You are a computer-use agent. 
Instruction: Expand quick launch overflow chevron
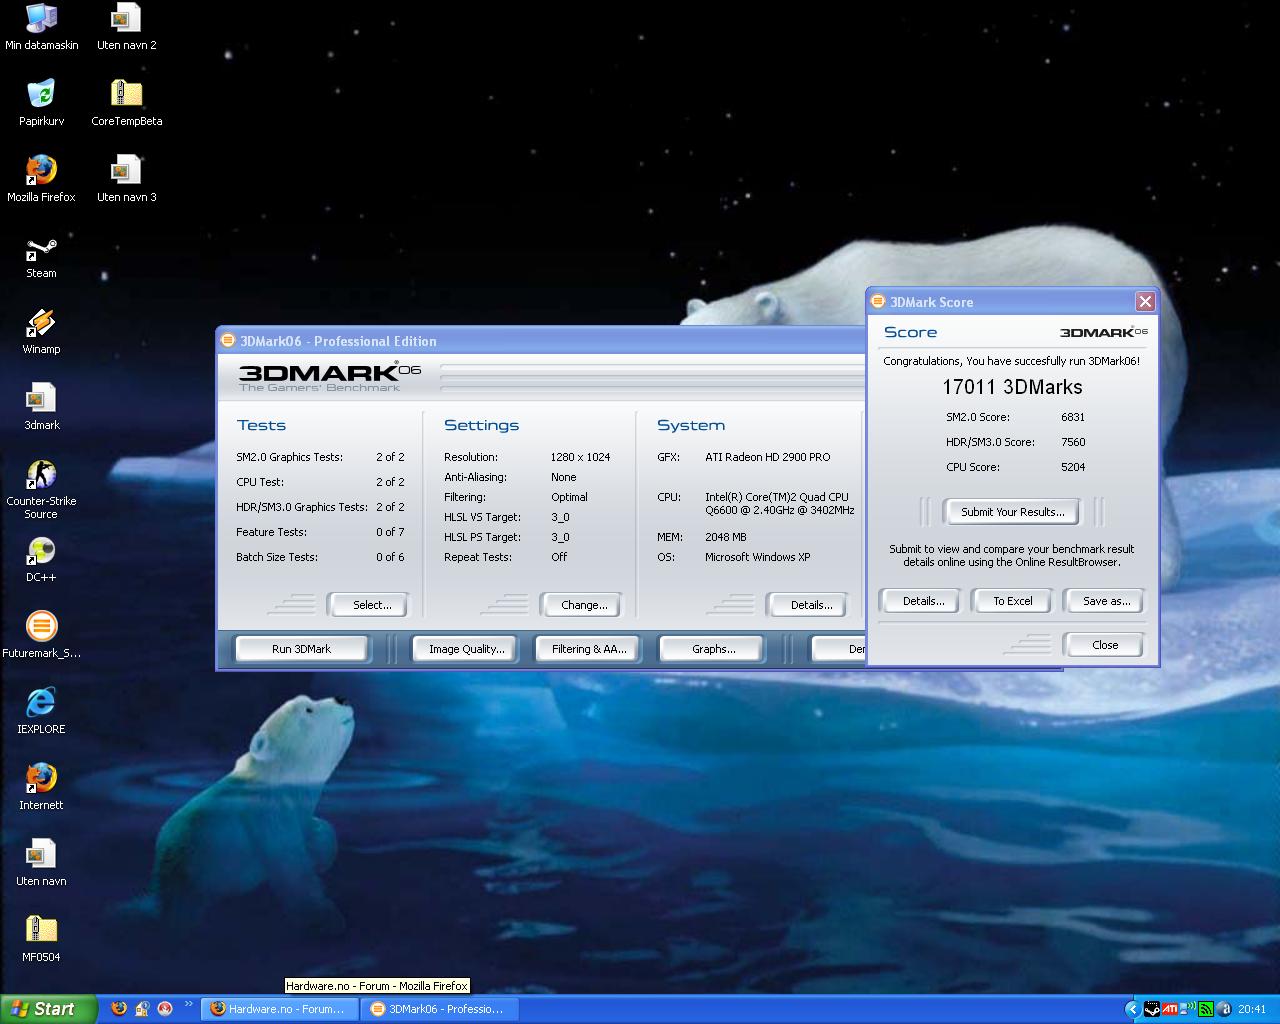[189, 1005]
